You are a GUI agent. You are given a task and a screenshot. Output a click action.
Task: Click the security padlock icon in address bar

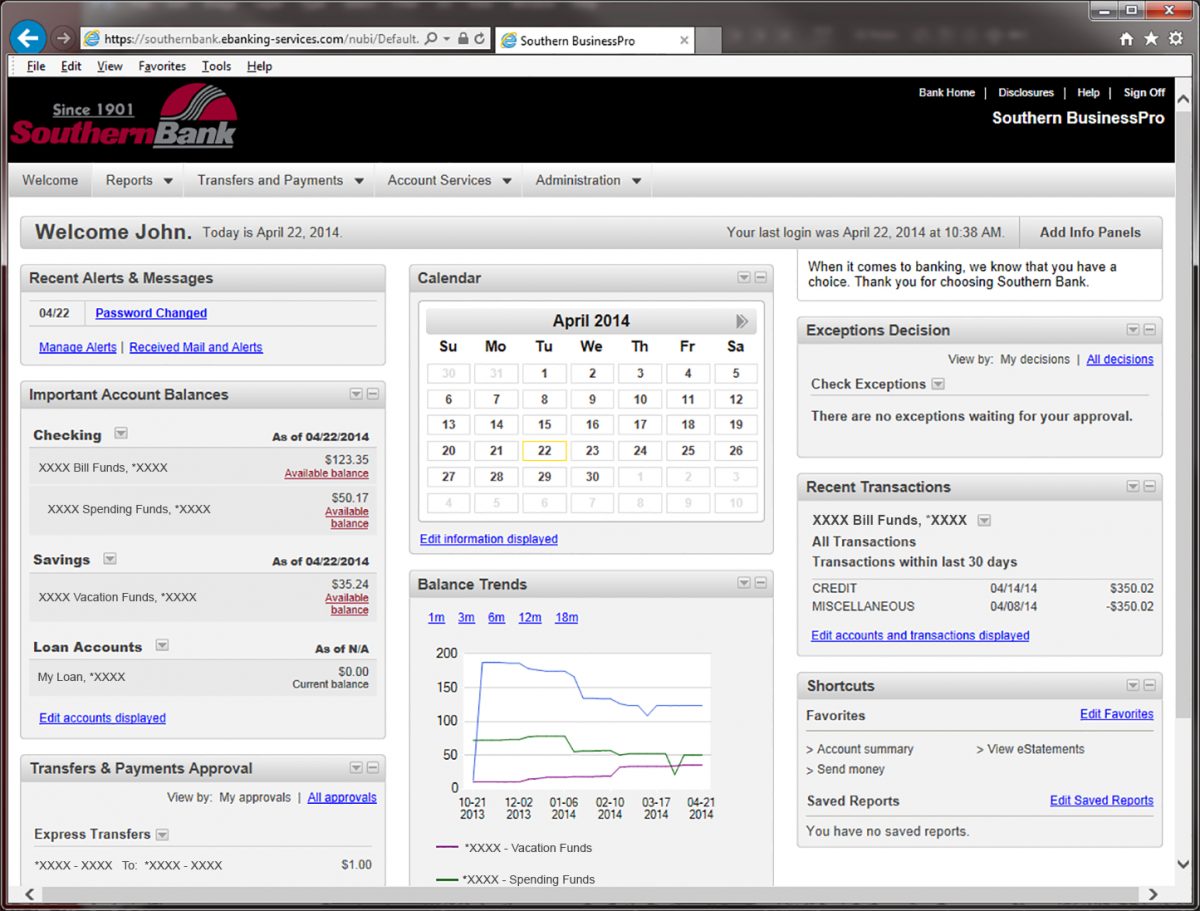[x=462, y=39]
